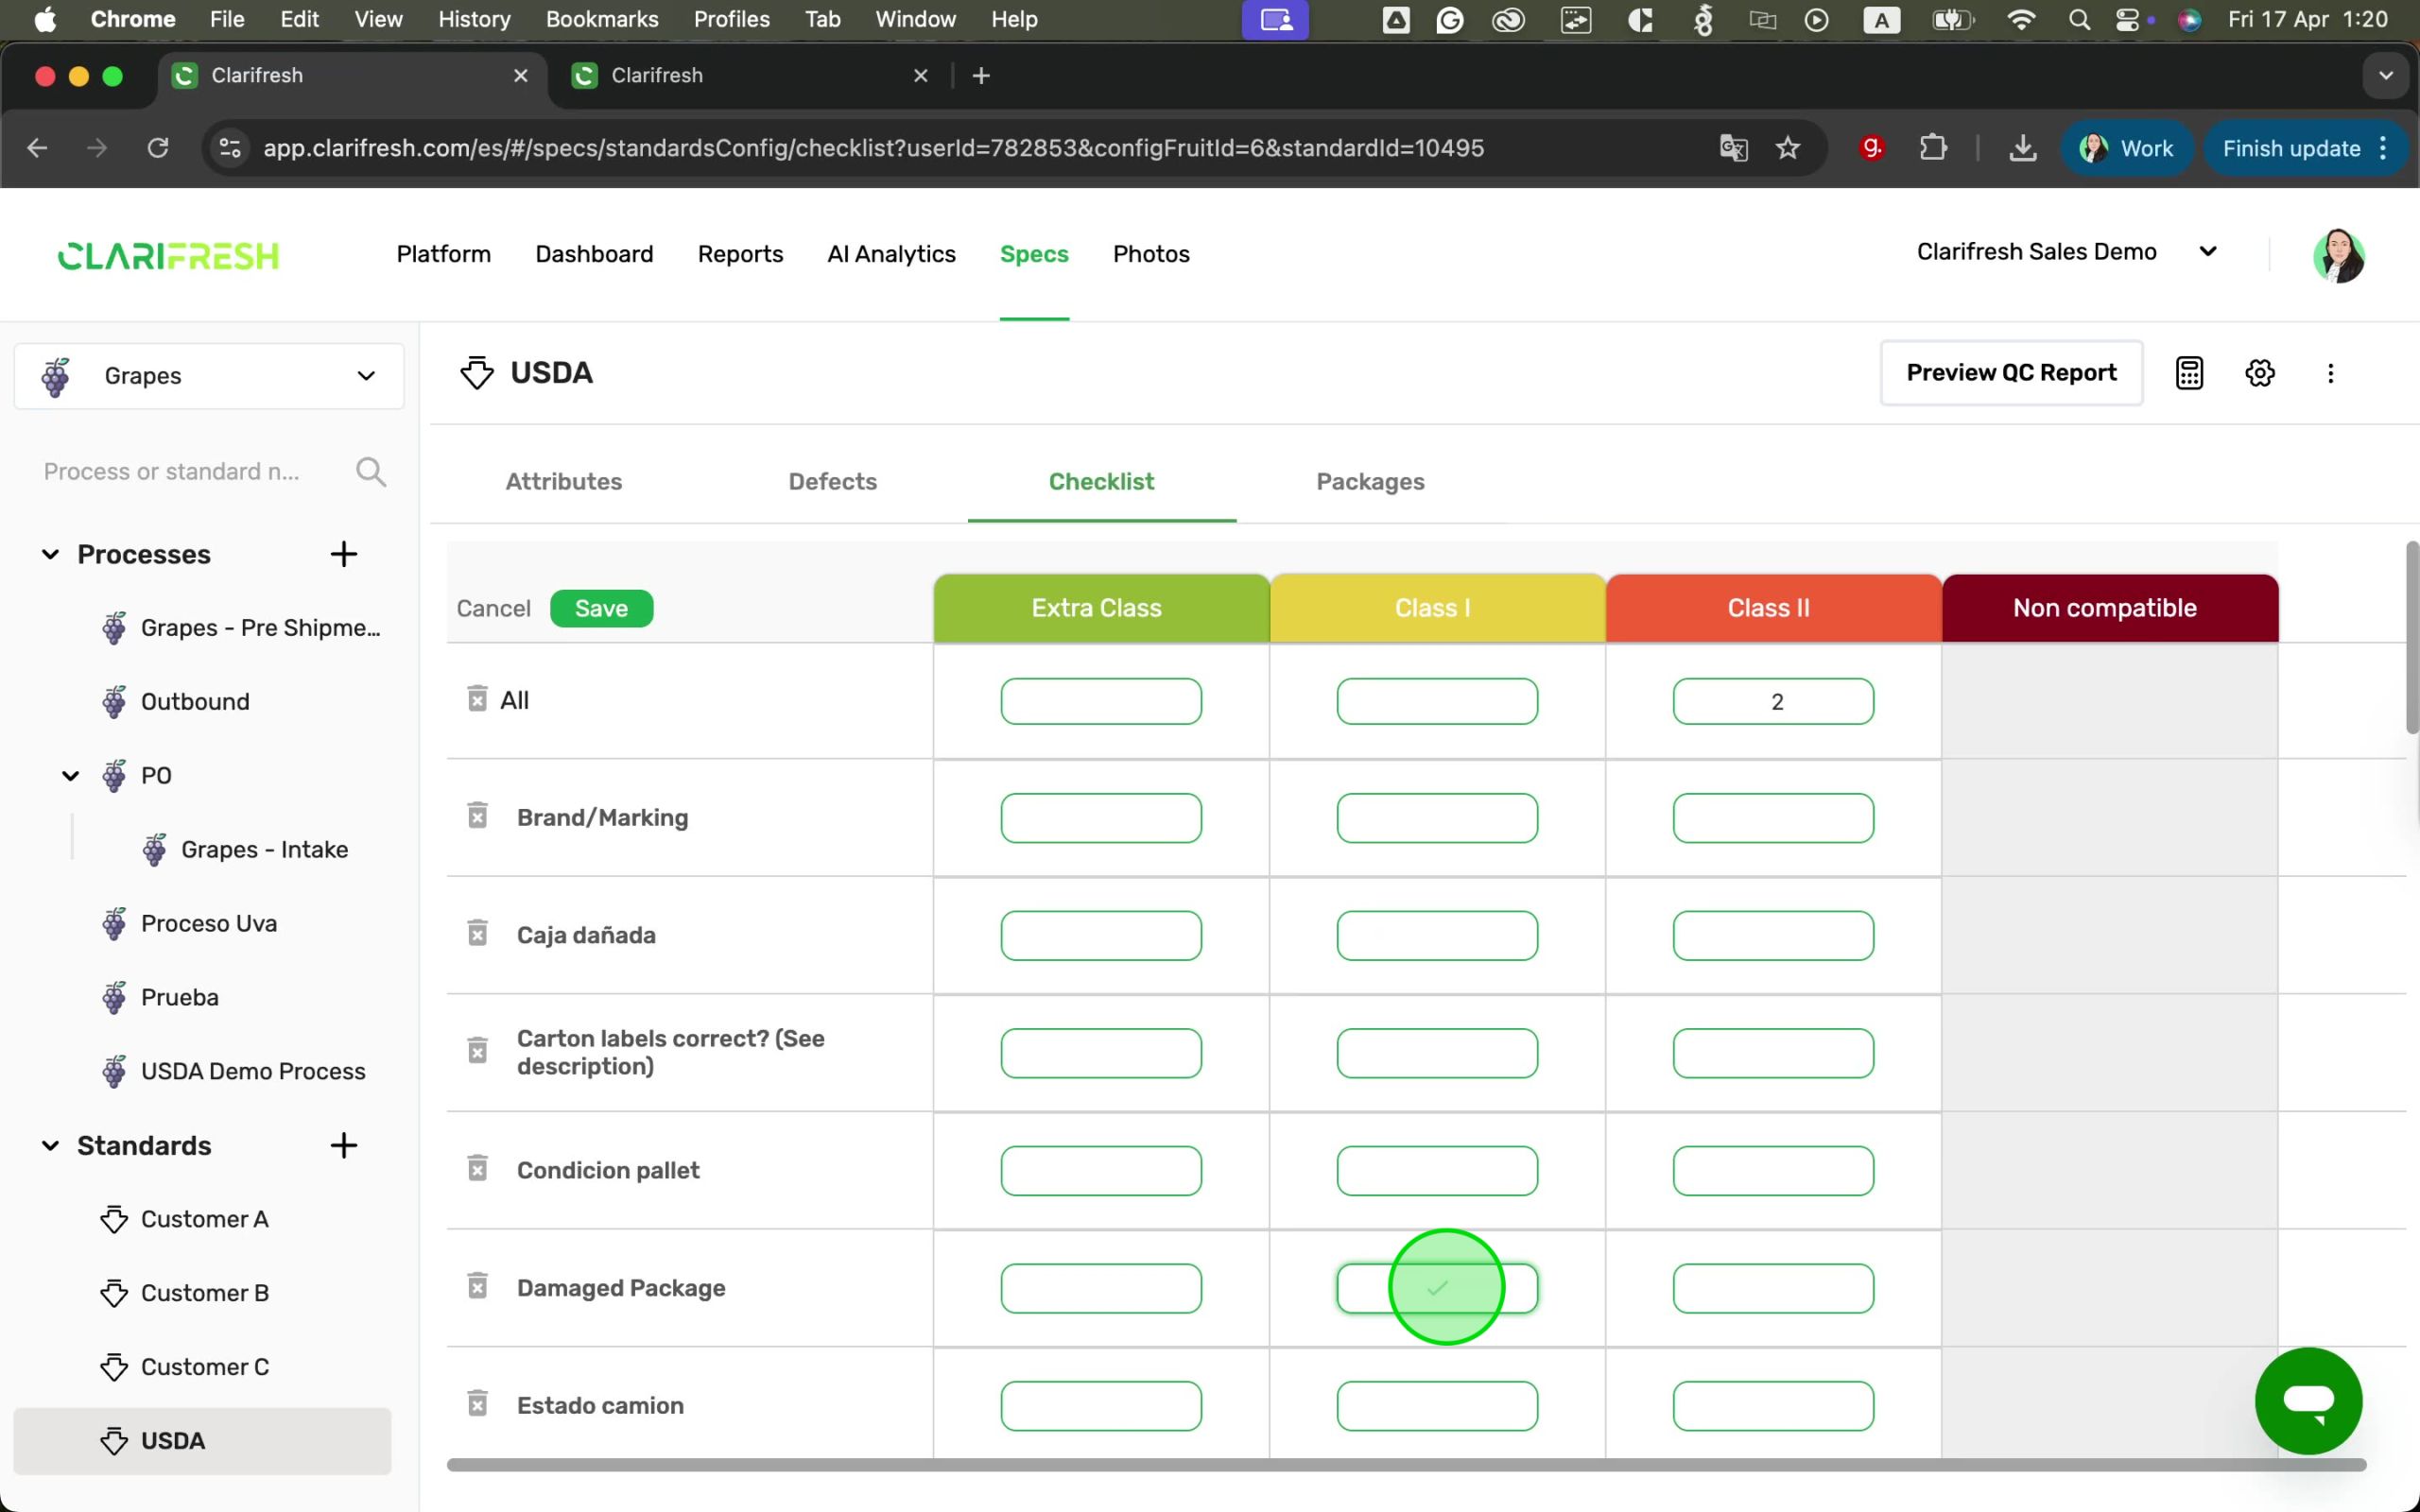
Task: Open the USDA Demo Process
Action: click(253, 1071)
